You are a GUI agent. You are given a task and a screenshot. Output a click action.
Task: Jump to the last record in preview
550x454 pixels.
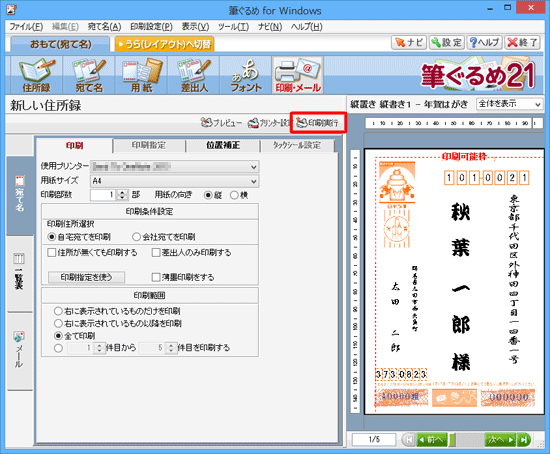pos(524,440)
